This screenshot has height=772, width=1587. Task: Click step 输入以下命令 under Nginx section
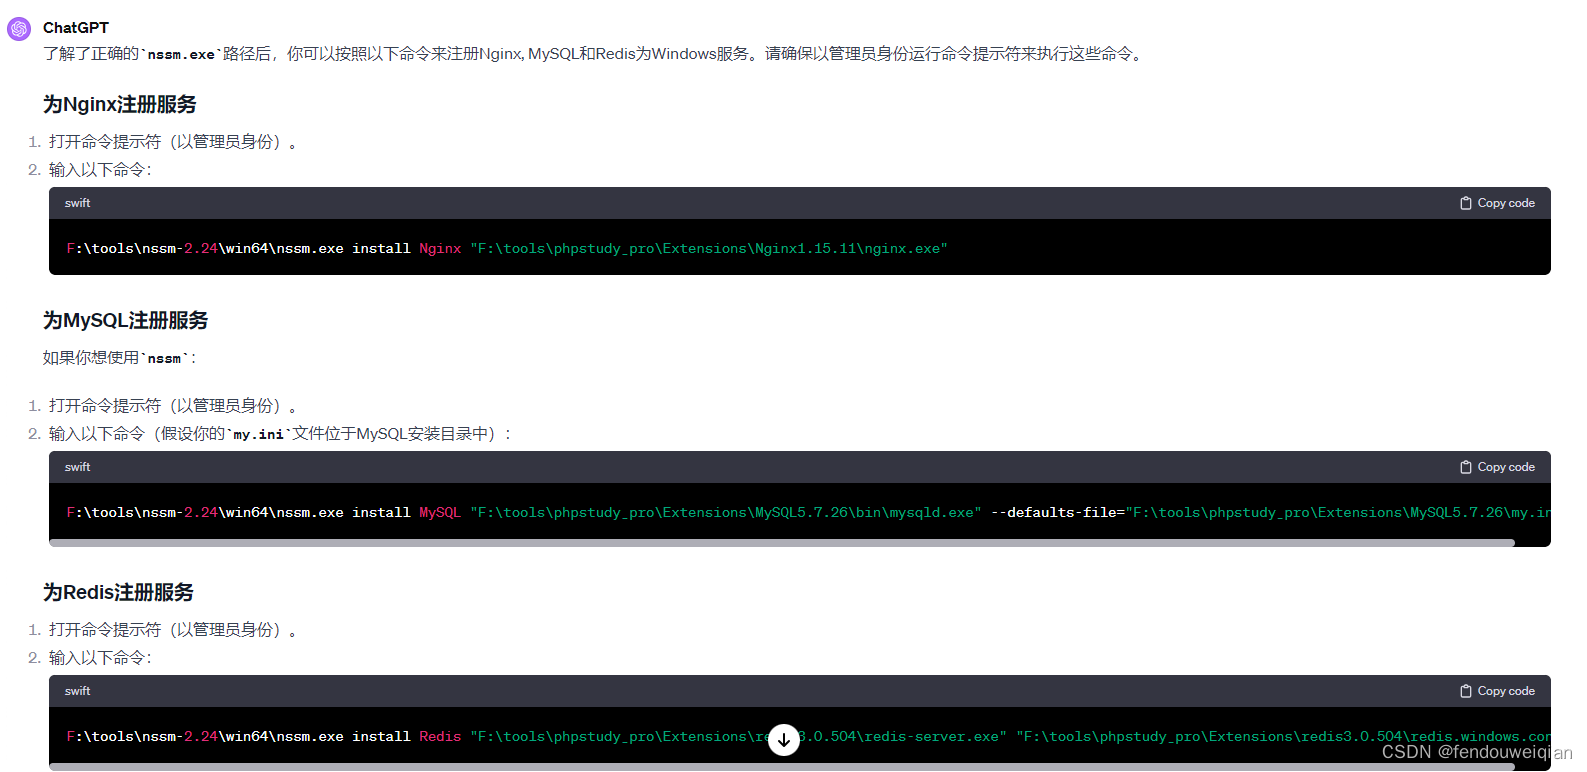click(x=100, y=170)
